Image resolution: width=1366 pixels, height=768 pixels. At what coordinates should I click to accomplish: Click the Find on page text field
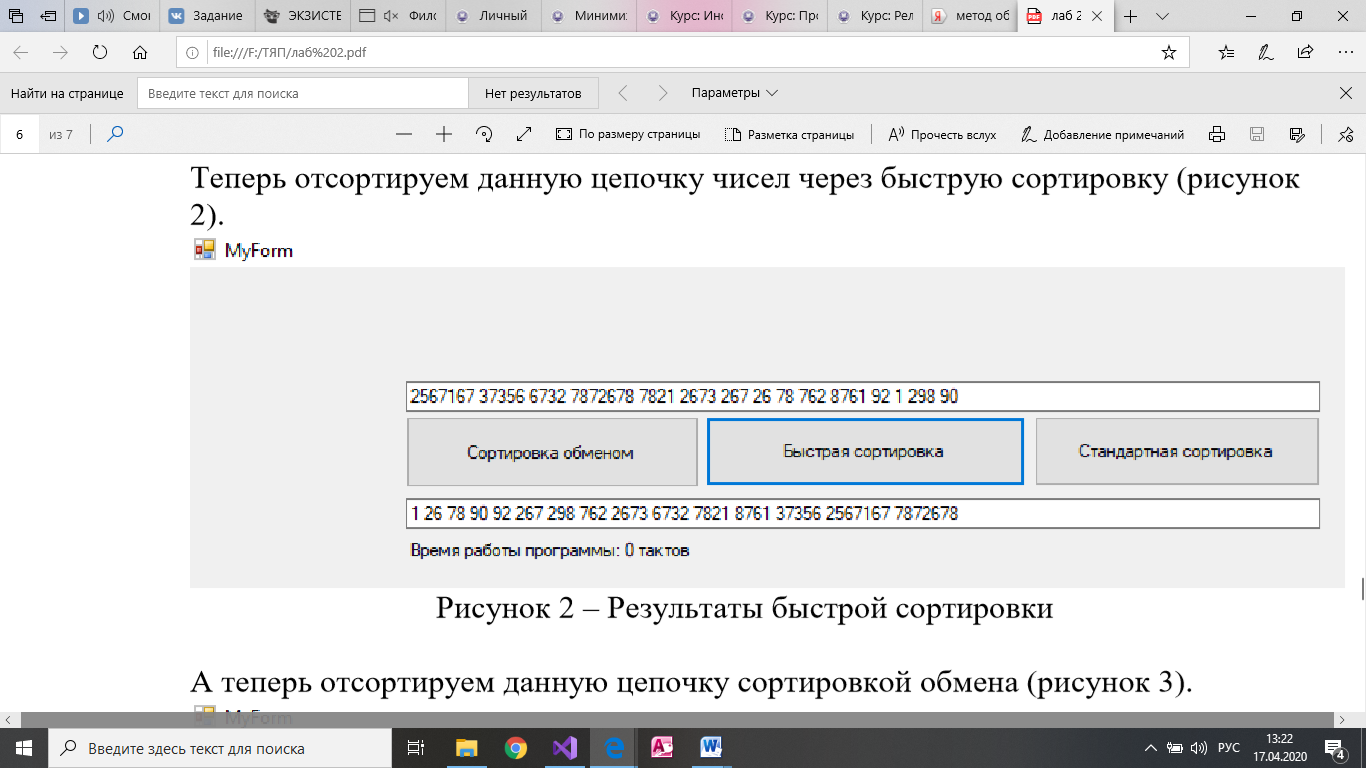click(302, 93)
